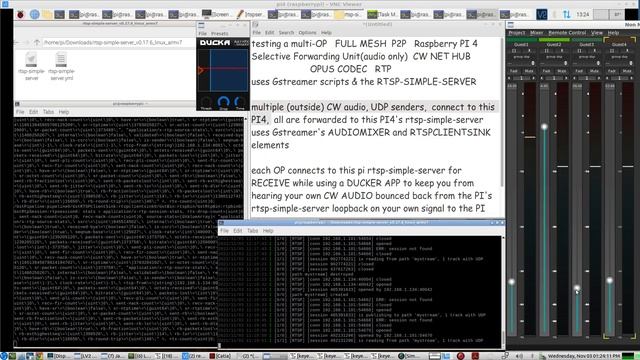The image size is (640, 360).
Task: Click the file manager path input field
Action: coord(118,42)
